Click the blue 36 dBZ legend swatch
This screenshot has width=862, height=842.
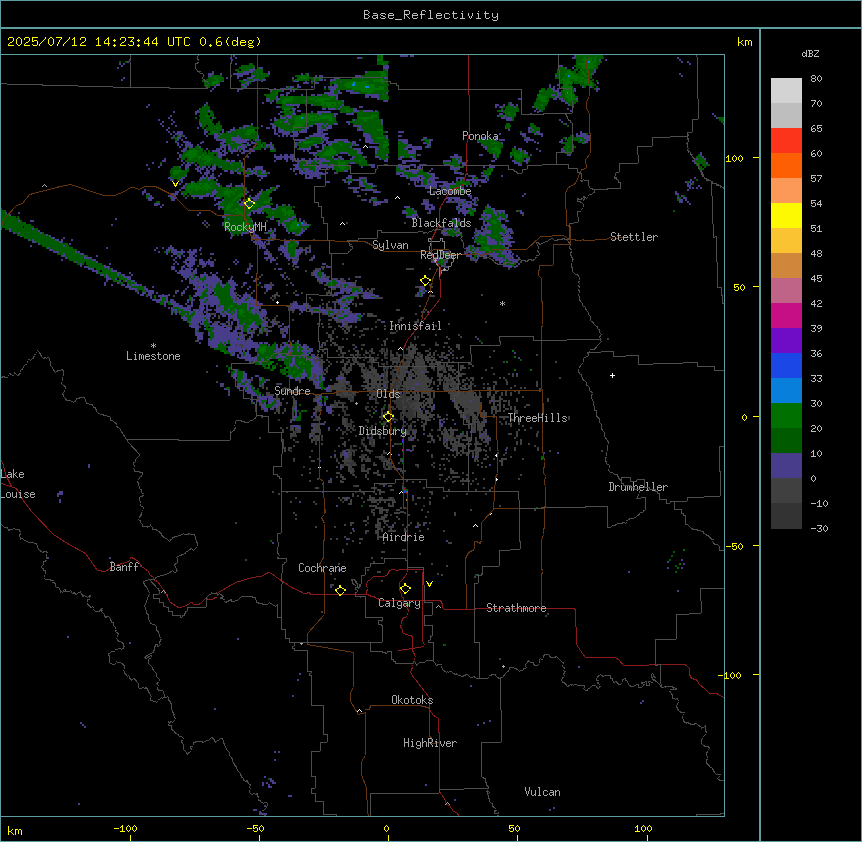(786, 365)
